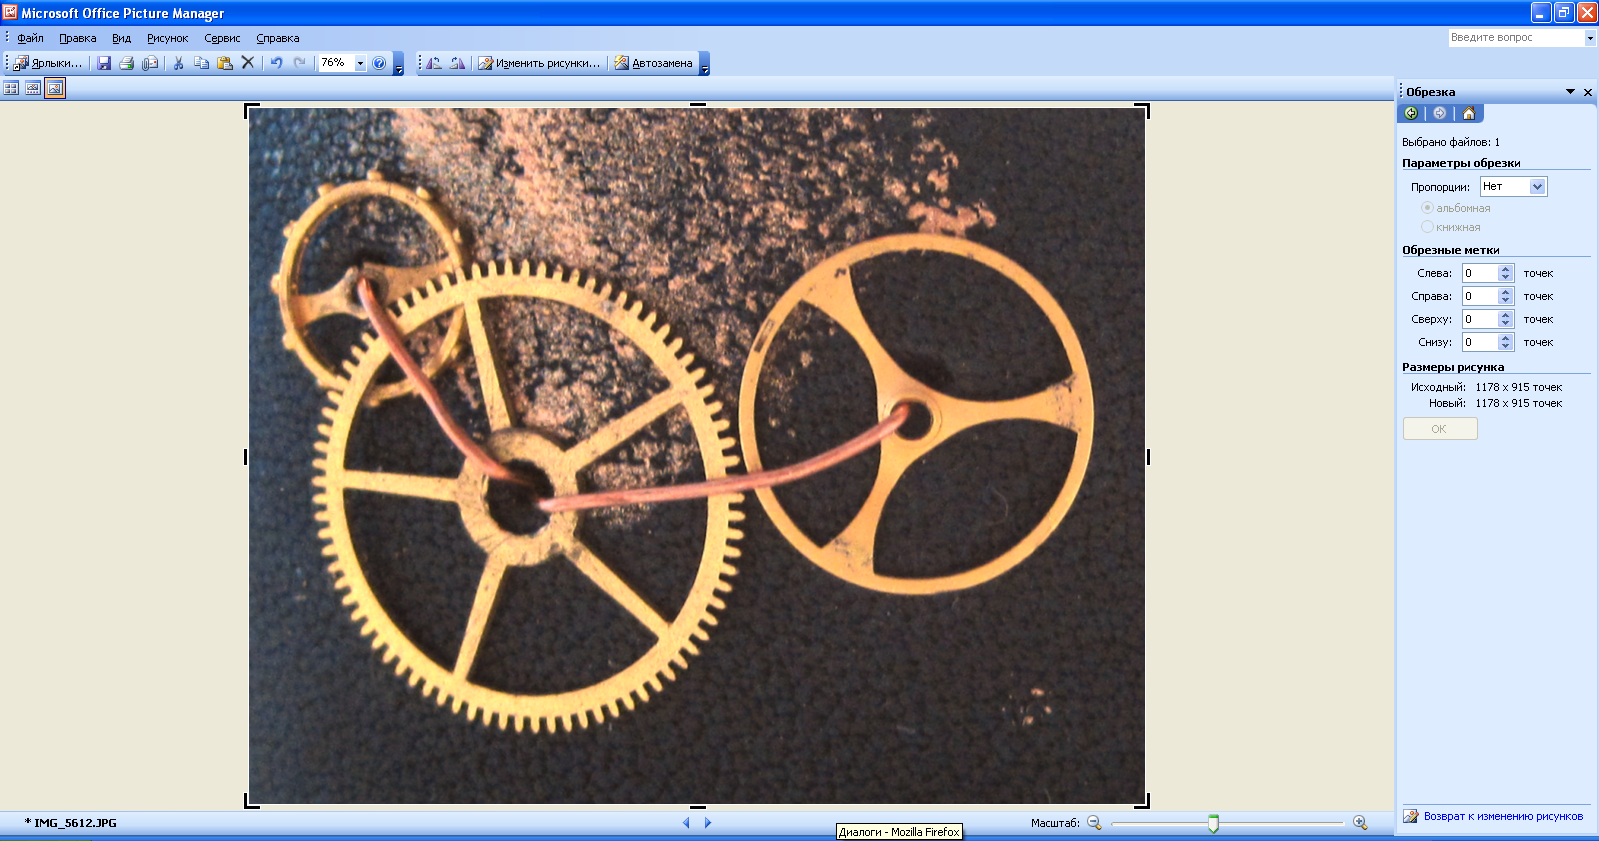Switch to filmstrip view
Screen dimensions: 1599x841
[x=33, y=88]
